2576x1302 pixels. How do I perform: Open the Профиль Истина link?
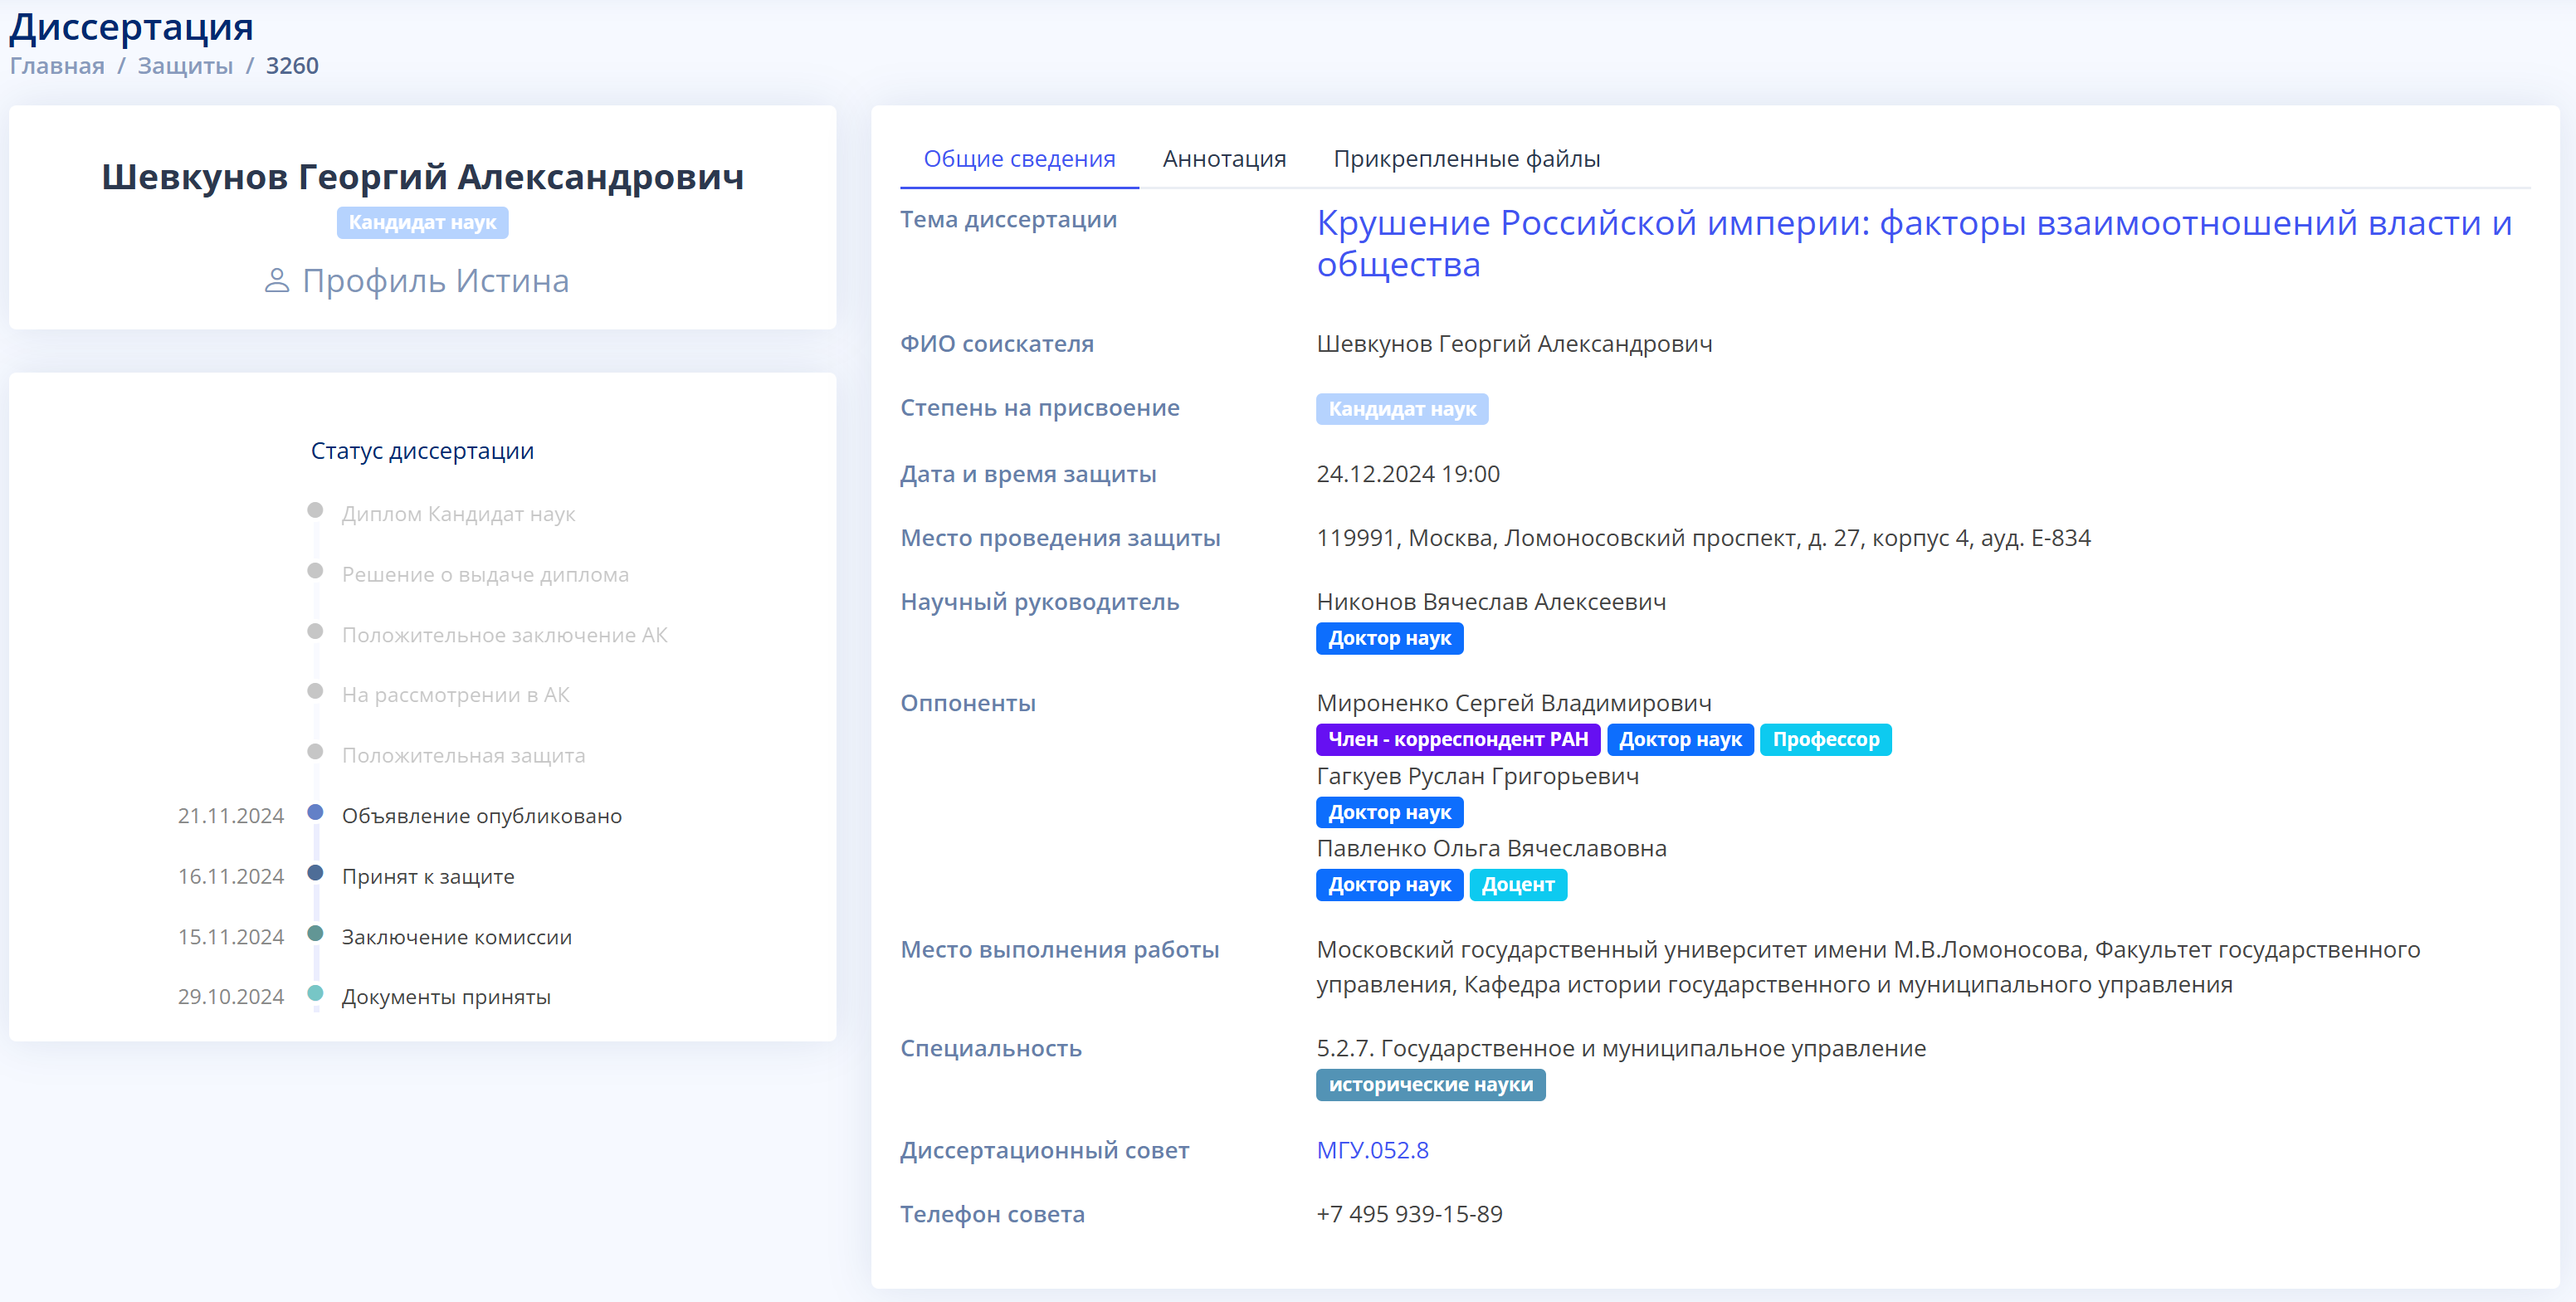[x=435, y=281]
